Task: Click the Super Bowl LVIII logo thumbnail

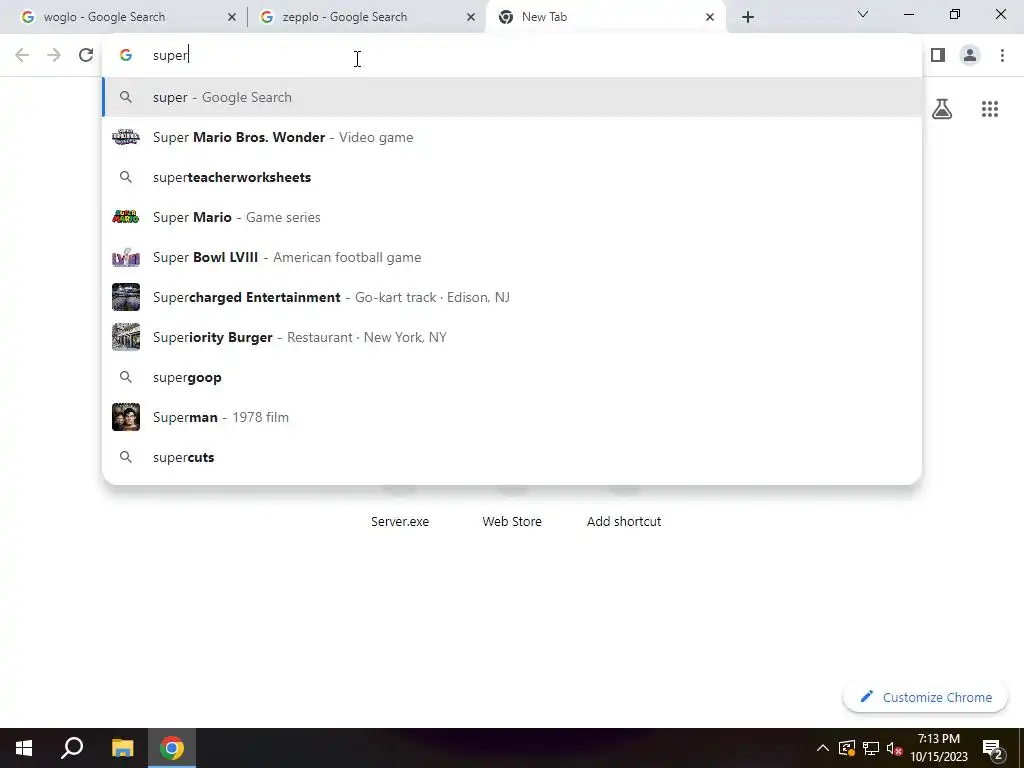Action: click(x=126, y=257)
